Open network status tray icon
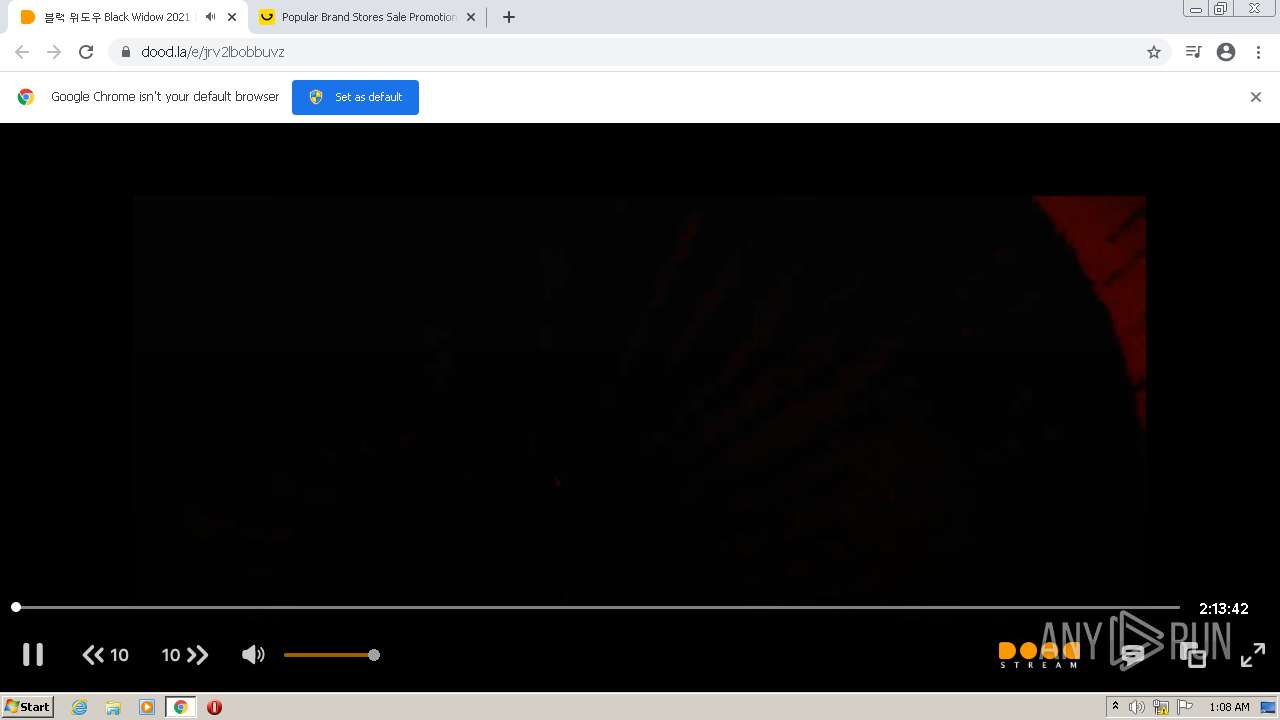This screenshot has height=720, width=1280. tap(1161, 707)
